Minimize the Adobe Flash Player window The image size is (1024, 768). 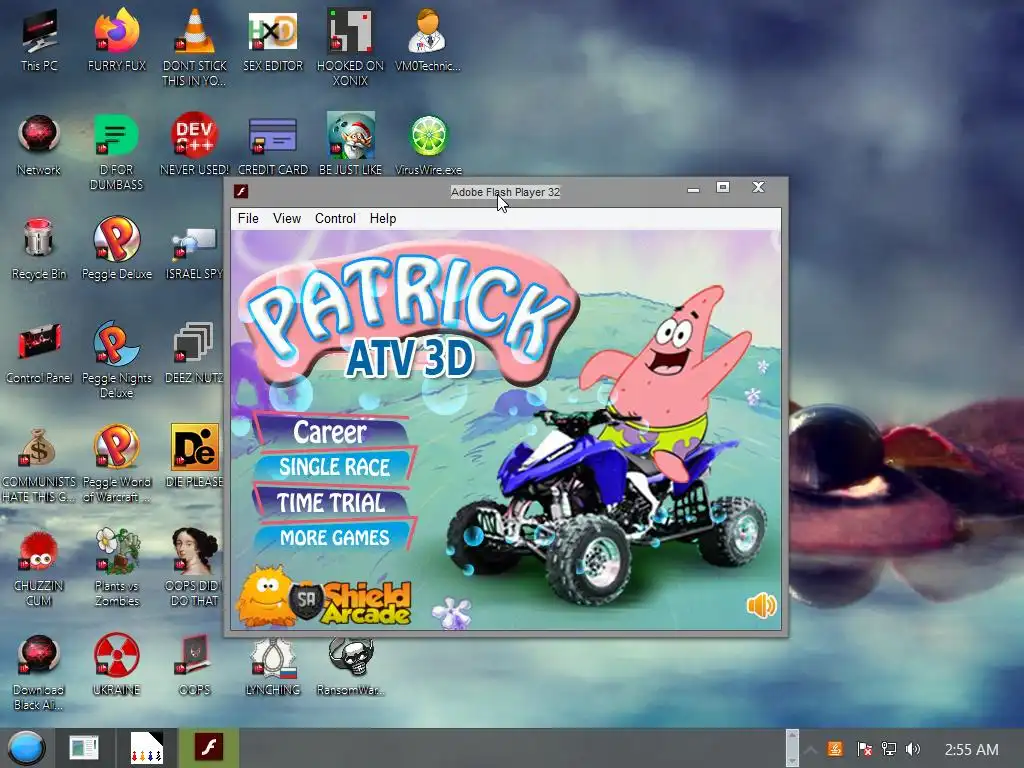click(x=694, y=189)
